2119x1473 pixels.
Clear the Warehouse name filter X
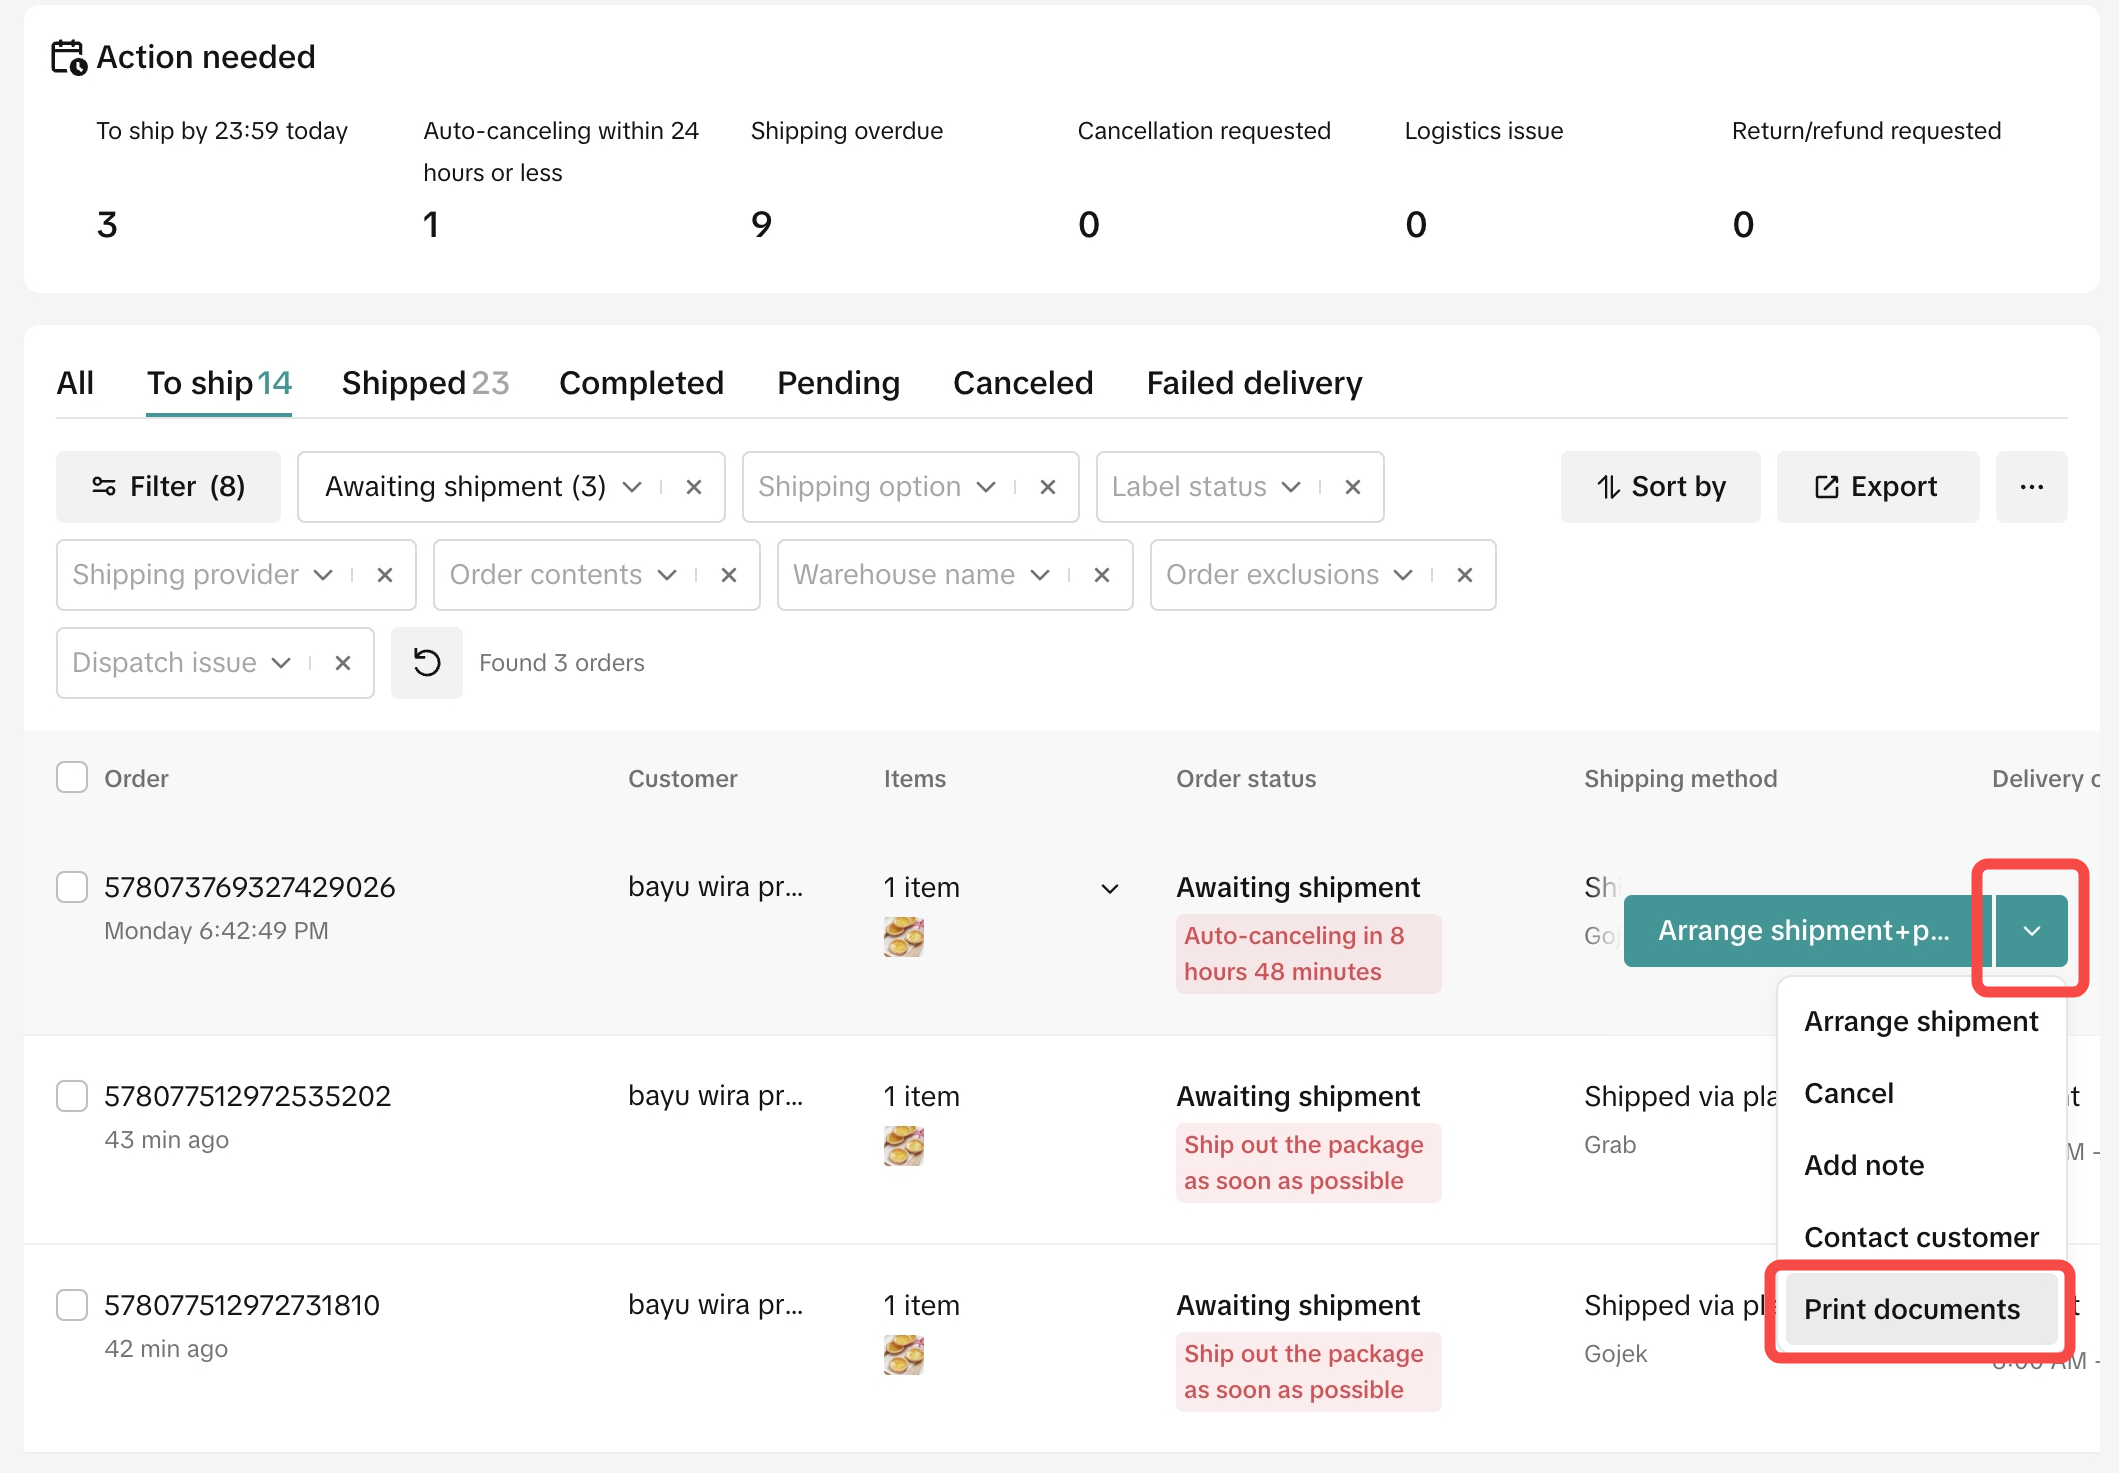[1102, 575]
